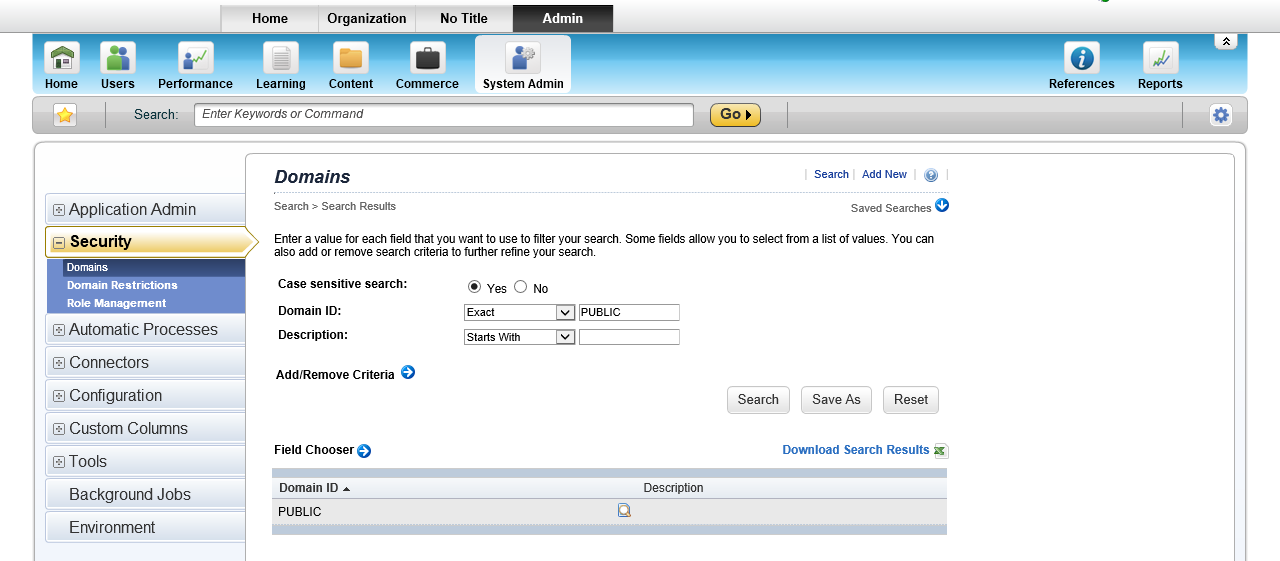The height and width of the screenshot is (561, 1280).
Task: Click the favorites star icon
Action: [x=65, y=115]
